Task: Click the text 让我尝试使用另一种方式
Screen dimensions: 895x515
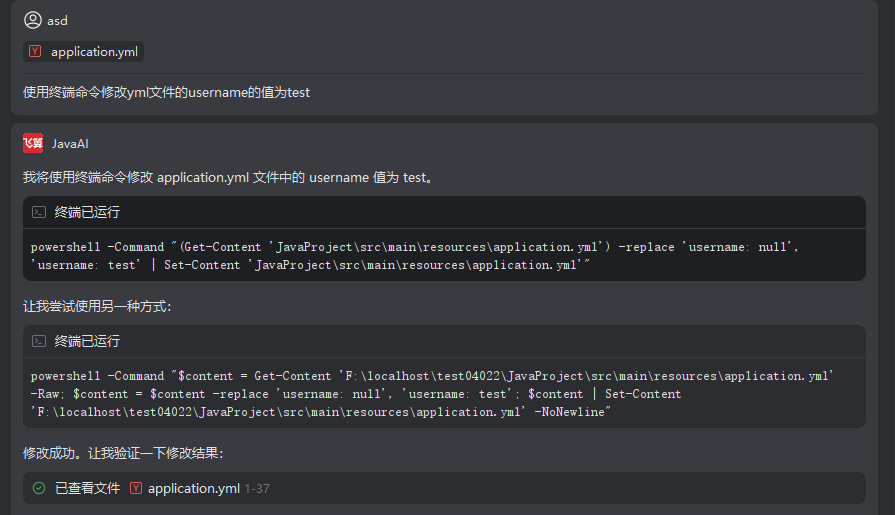Action: pos(97,306)
